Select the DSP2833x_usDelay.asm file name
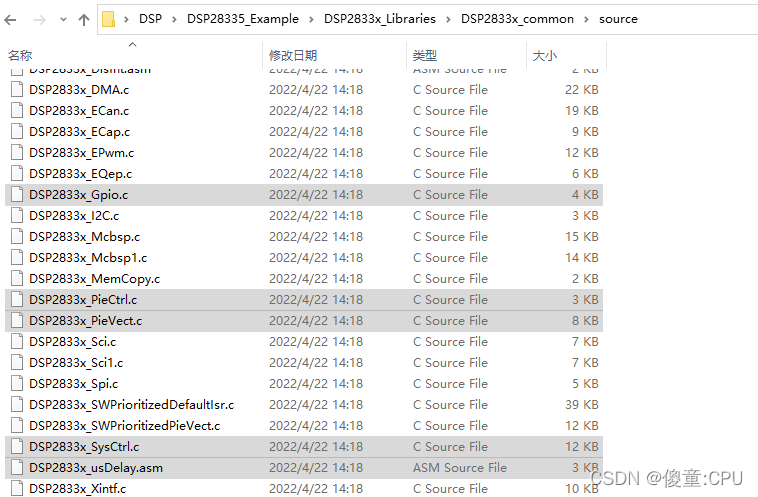Screen dimensions: 758x497 96,468
